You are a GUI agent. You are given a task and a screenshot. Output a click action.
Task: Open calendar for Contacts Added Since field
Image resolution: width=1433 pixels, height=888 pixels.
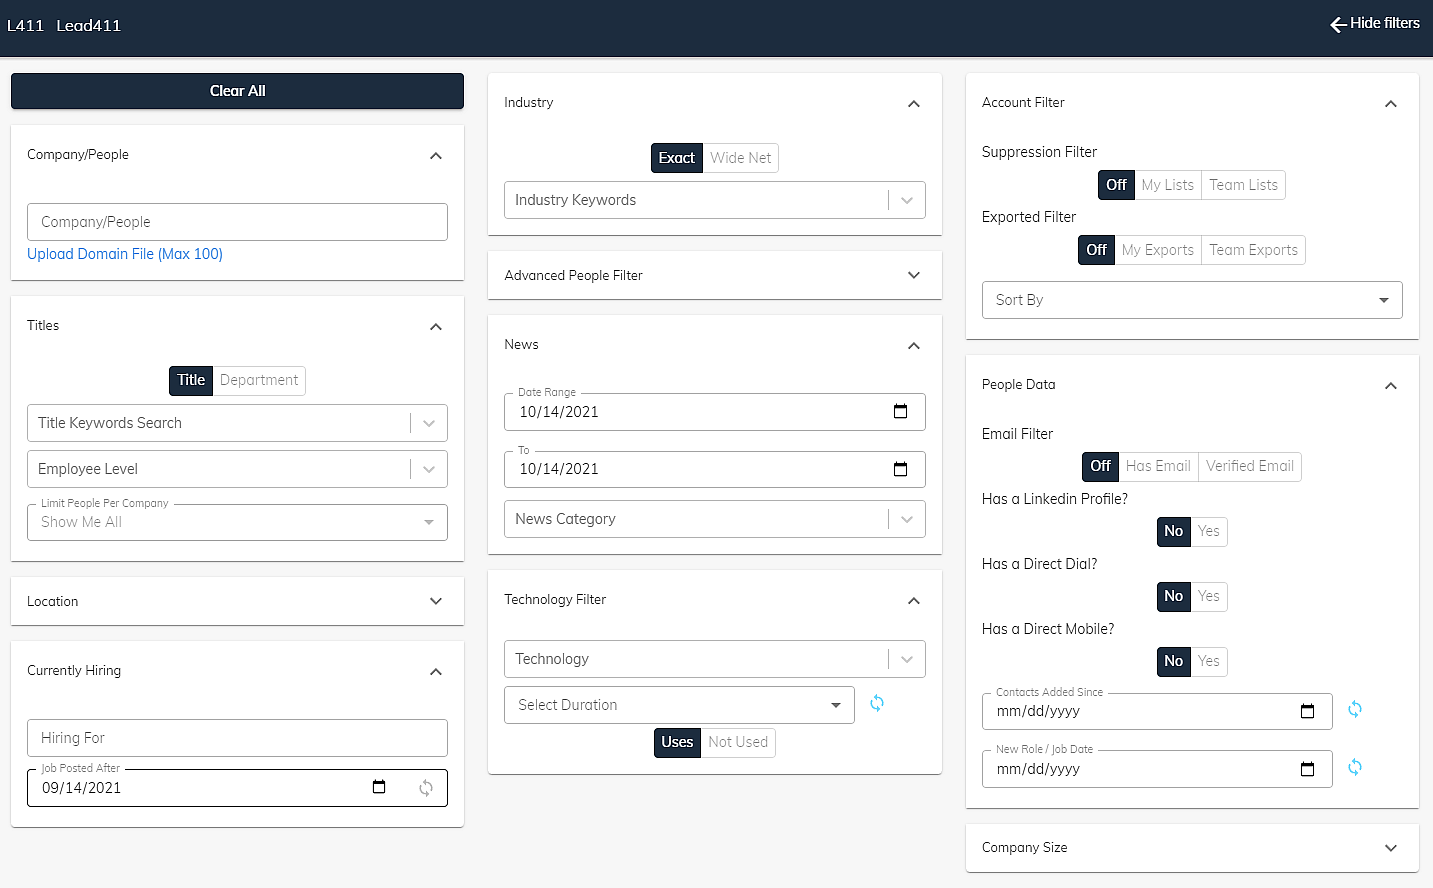[1307, 711]
